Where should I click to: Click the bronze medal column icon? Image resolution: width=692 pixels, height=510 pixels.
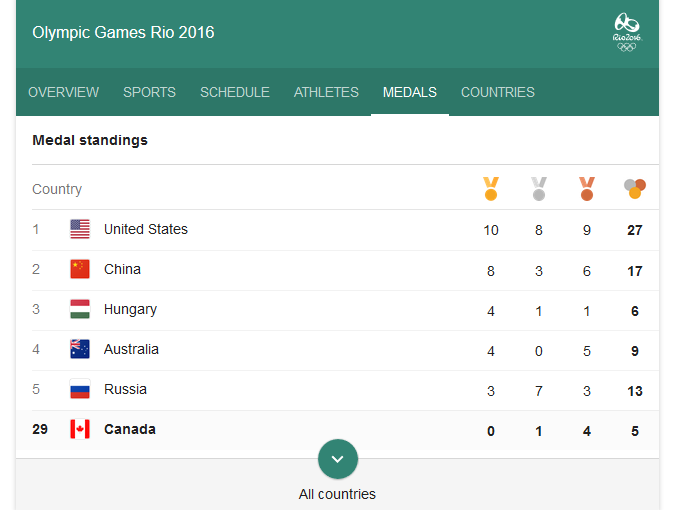[587, 188]
